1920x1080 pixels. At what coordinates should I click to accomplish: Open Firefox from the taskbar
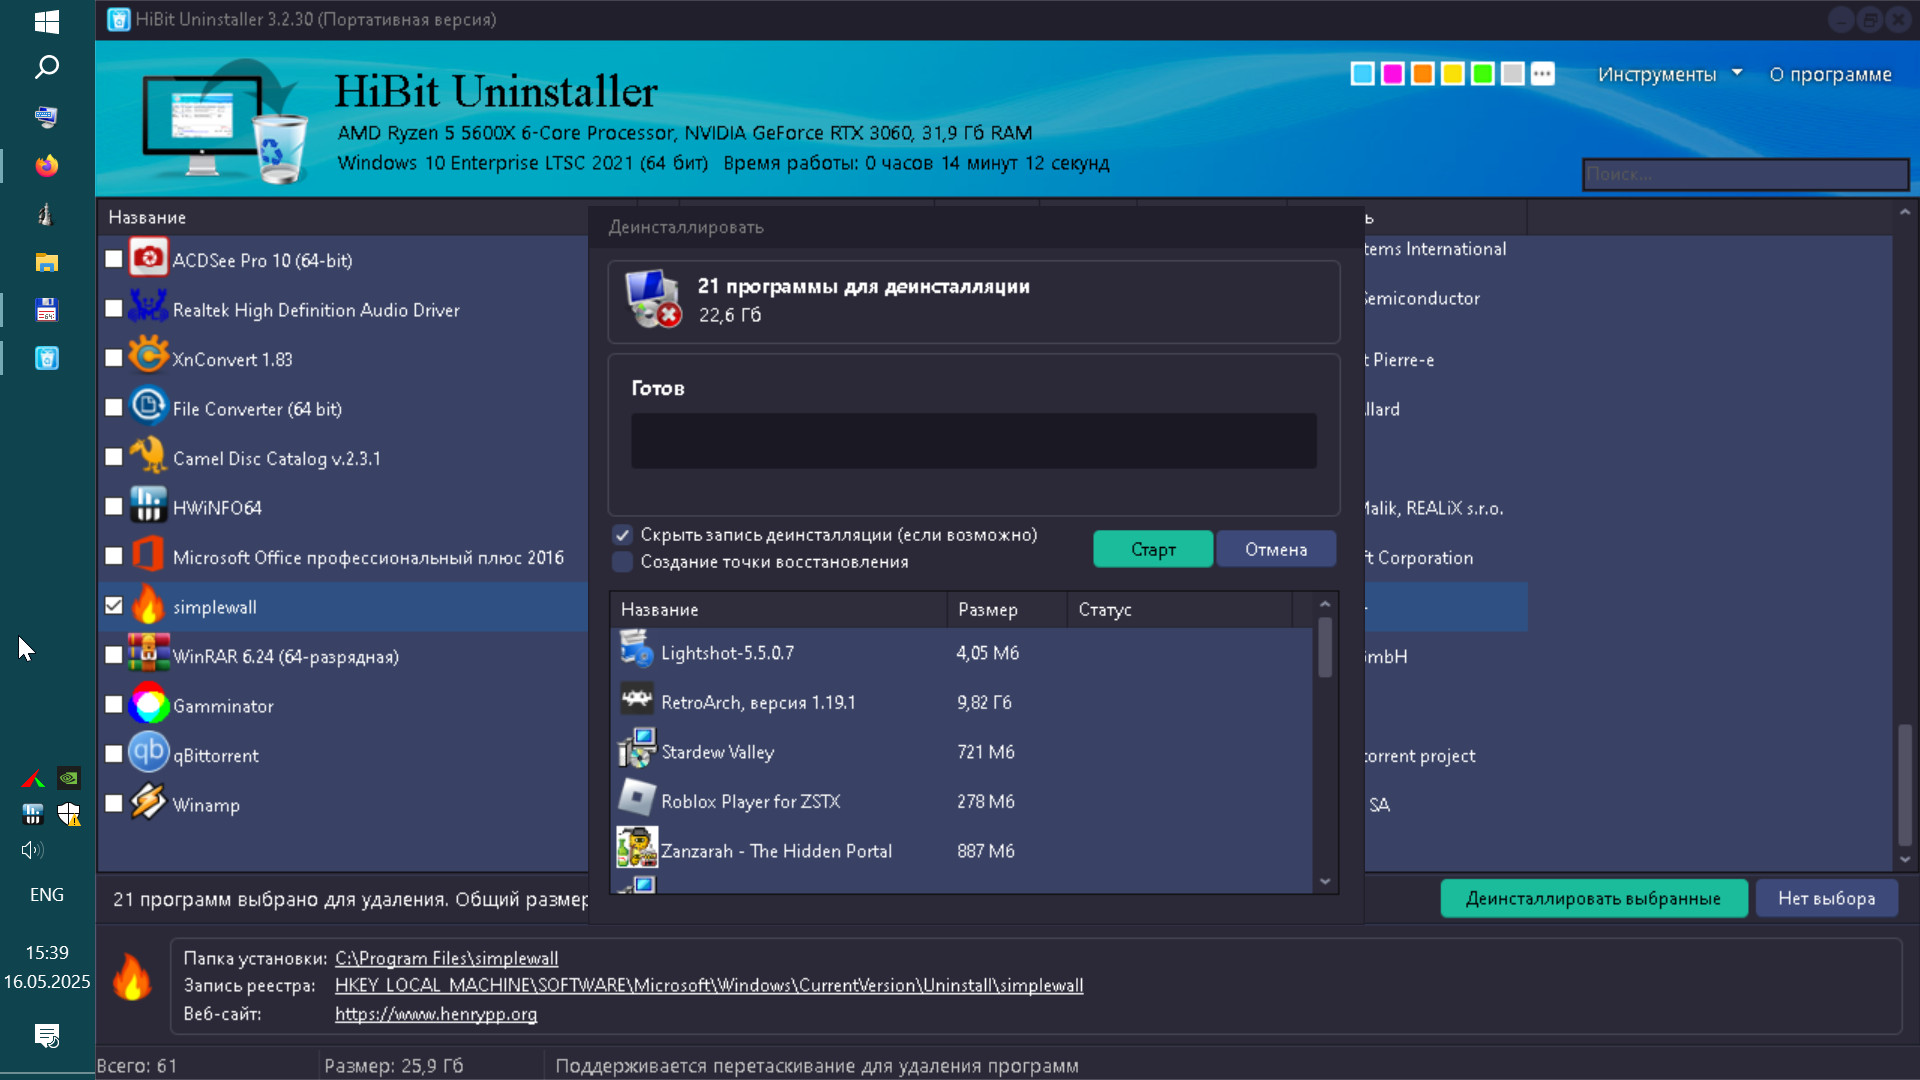(46, 165)
